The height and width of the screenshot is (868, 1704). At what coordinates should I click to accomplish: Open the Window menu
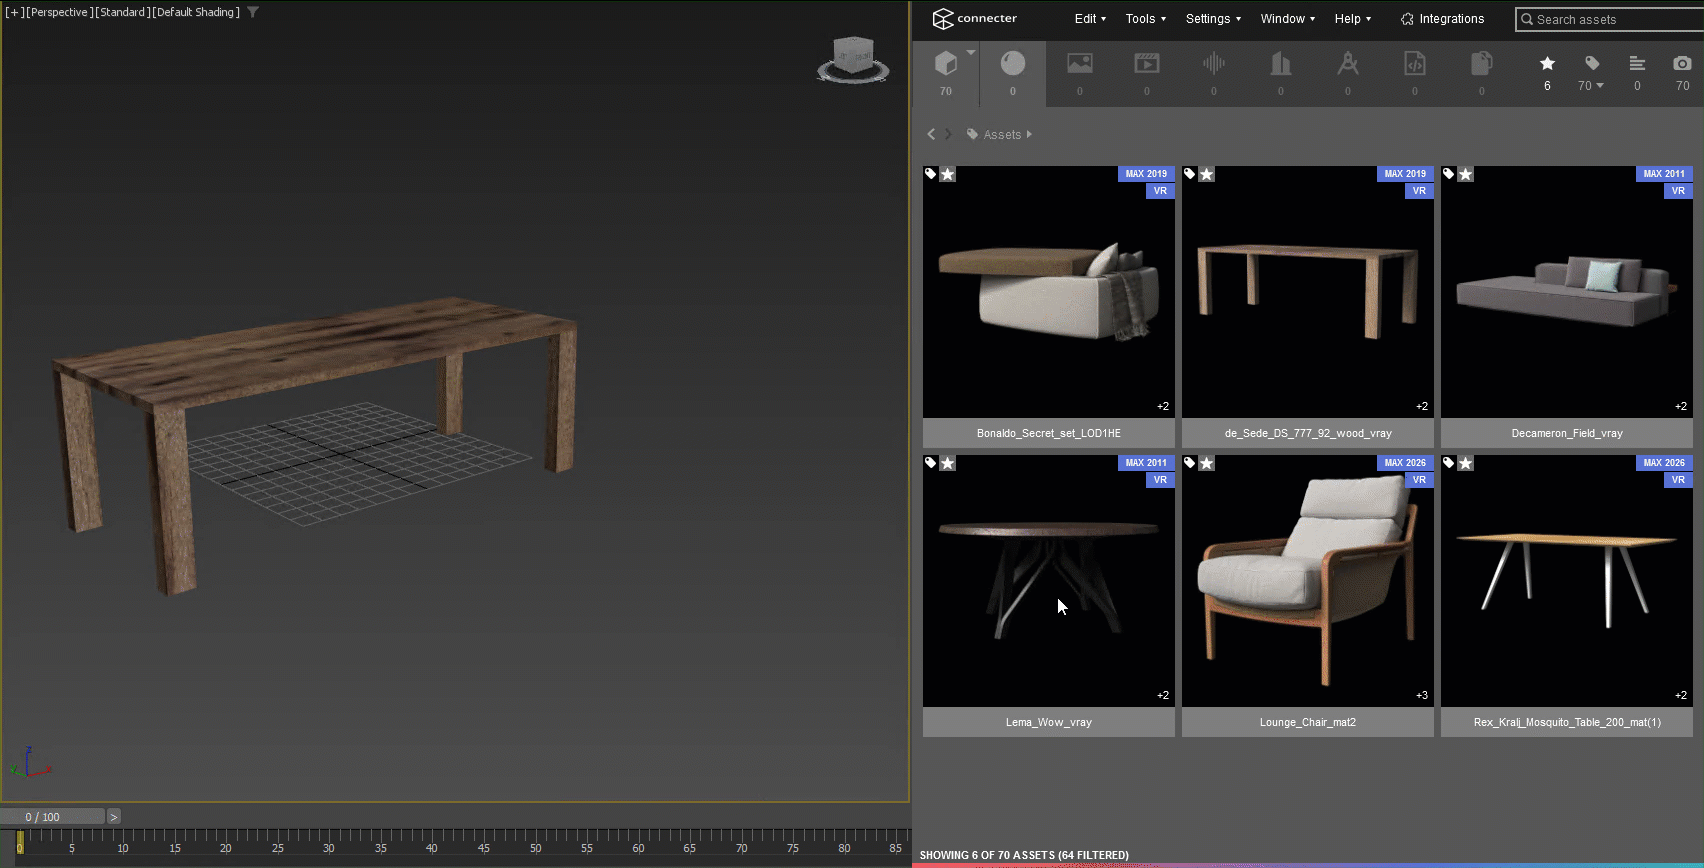pyautogui.click(x=1287, y=19)
